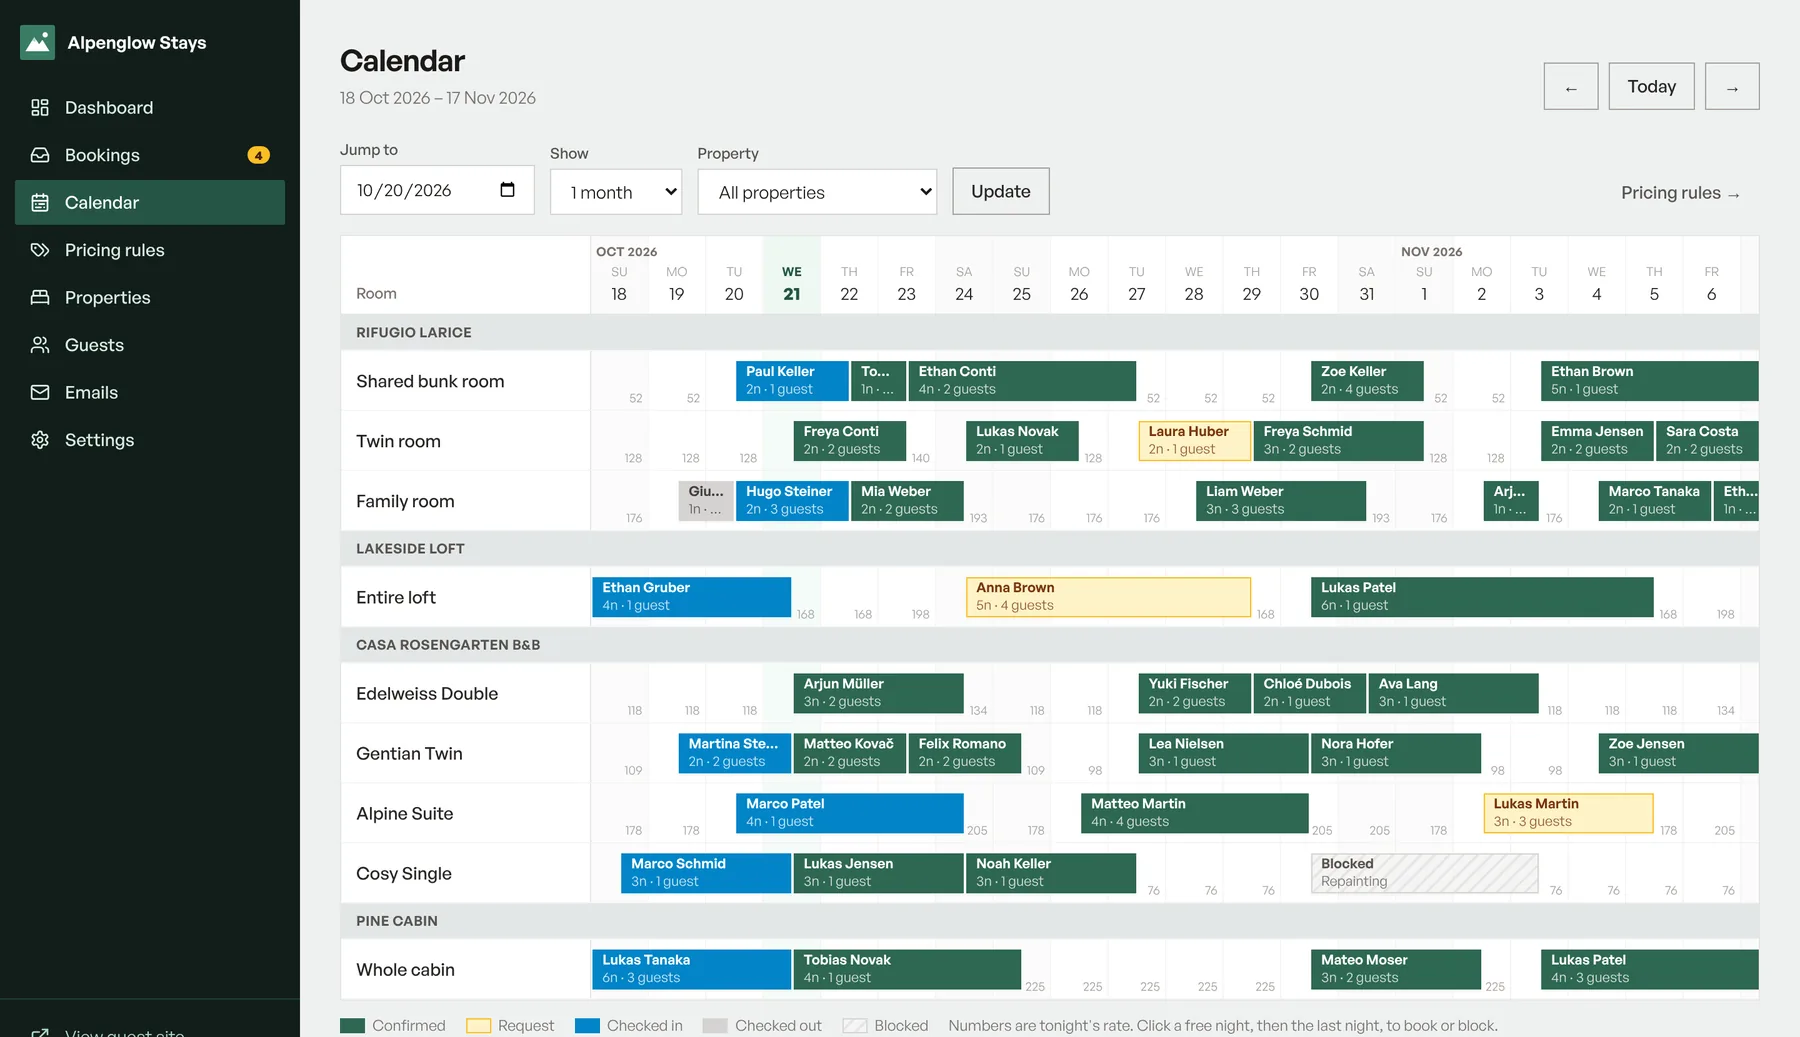1800x1037 pixels.
Task: Click the Bookings badge showing 4
Action: [x=258, y=155]
